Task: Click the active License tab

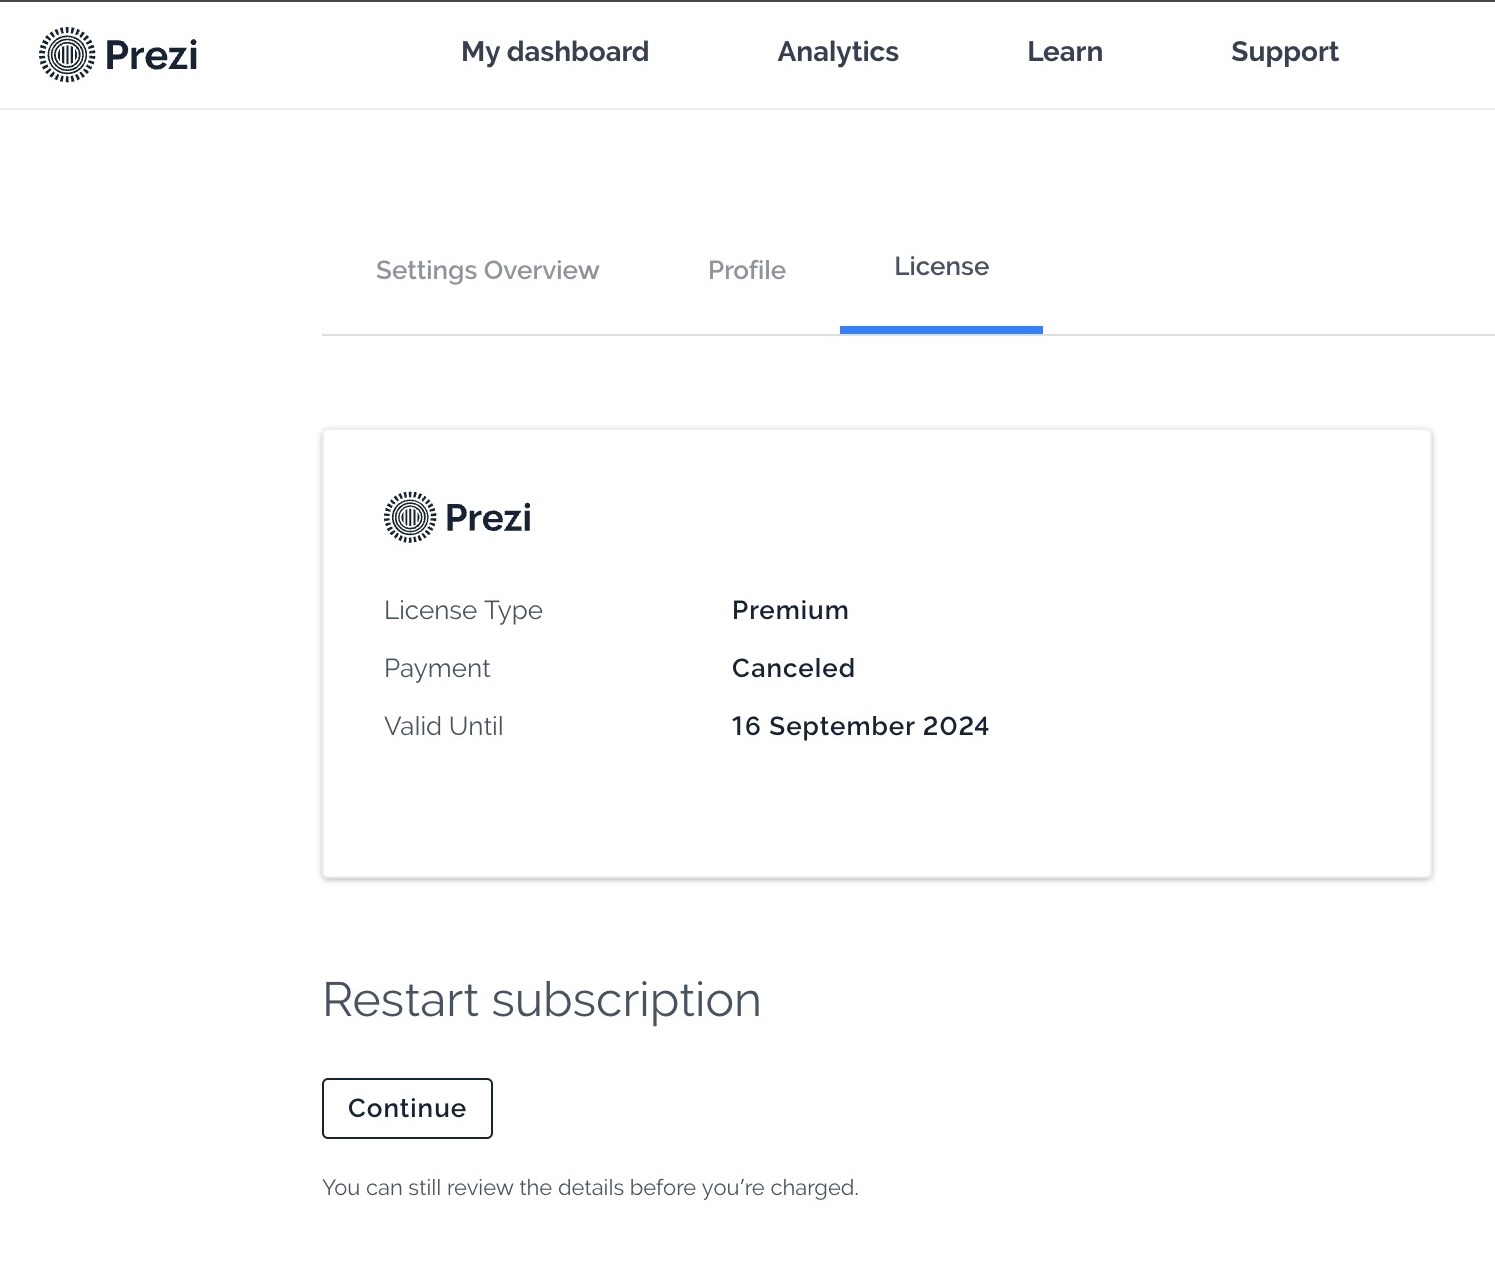Action: point(941,267)
